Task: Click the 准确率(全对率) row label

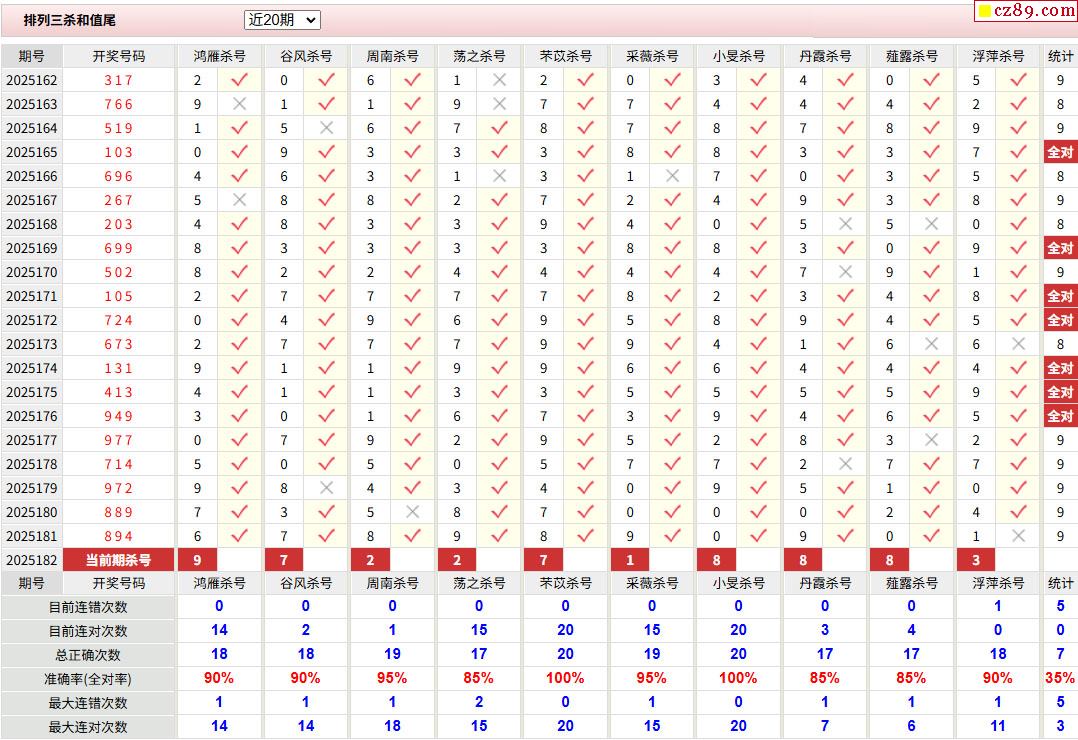Action: (x=88, y=679)
